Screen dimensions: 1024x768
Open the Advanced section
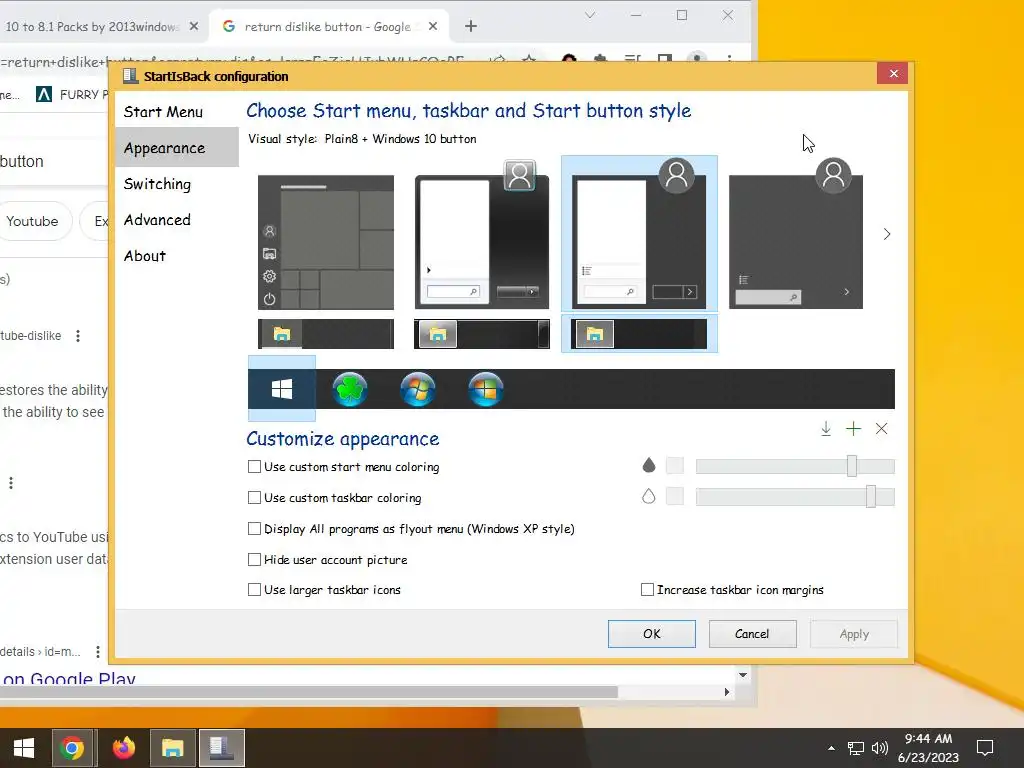tap(157, 220)
